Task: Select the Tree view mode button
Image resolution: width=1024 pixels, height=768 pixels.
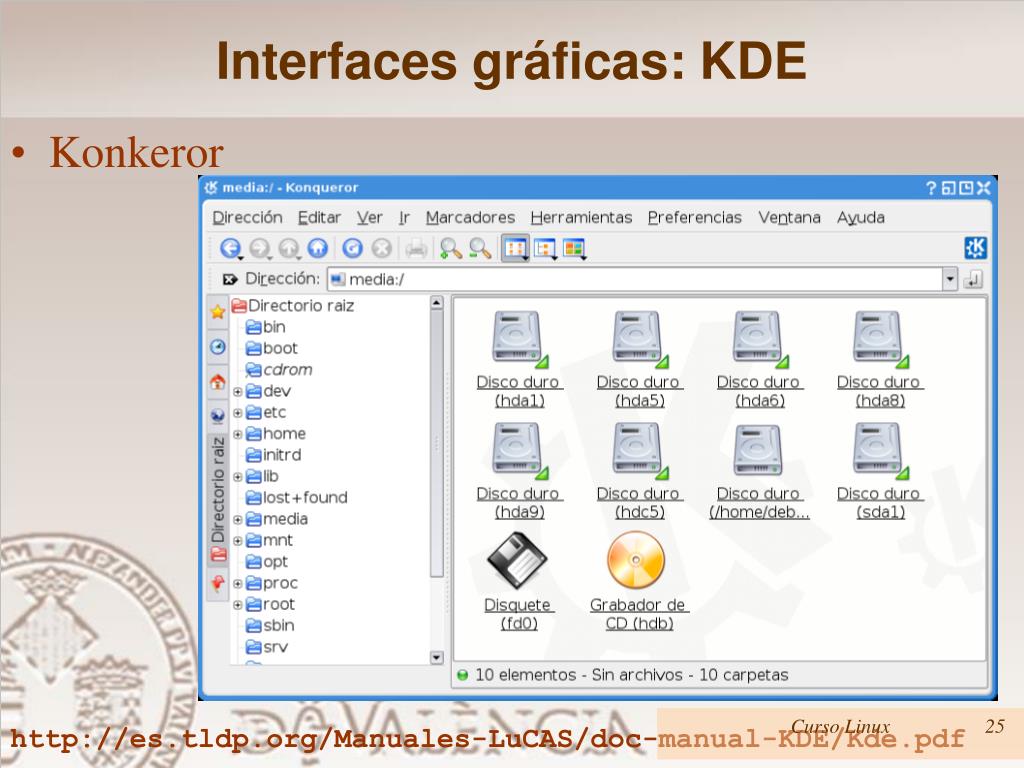Action: [545, 248]
